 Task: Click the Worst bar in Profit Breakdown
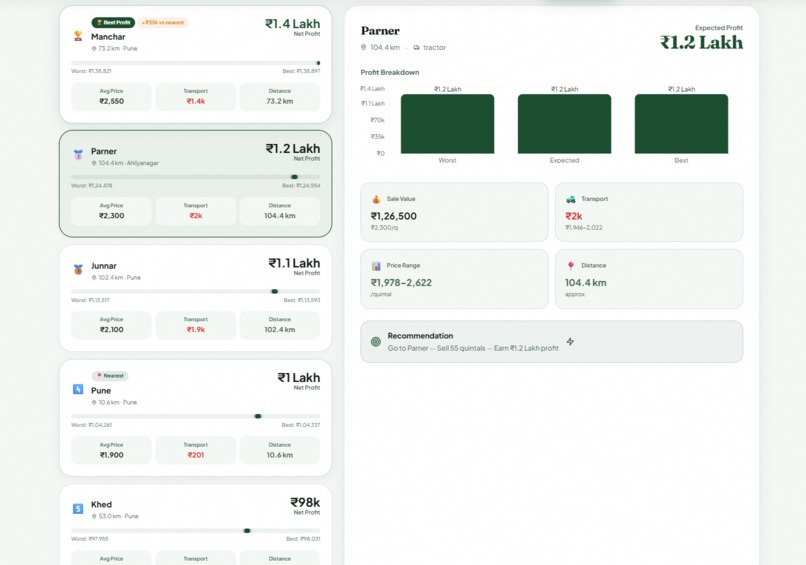[x=447, y=123]
